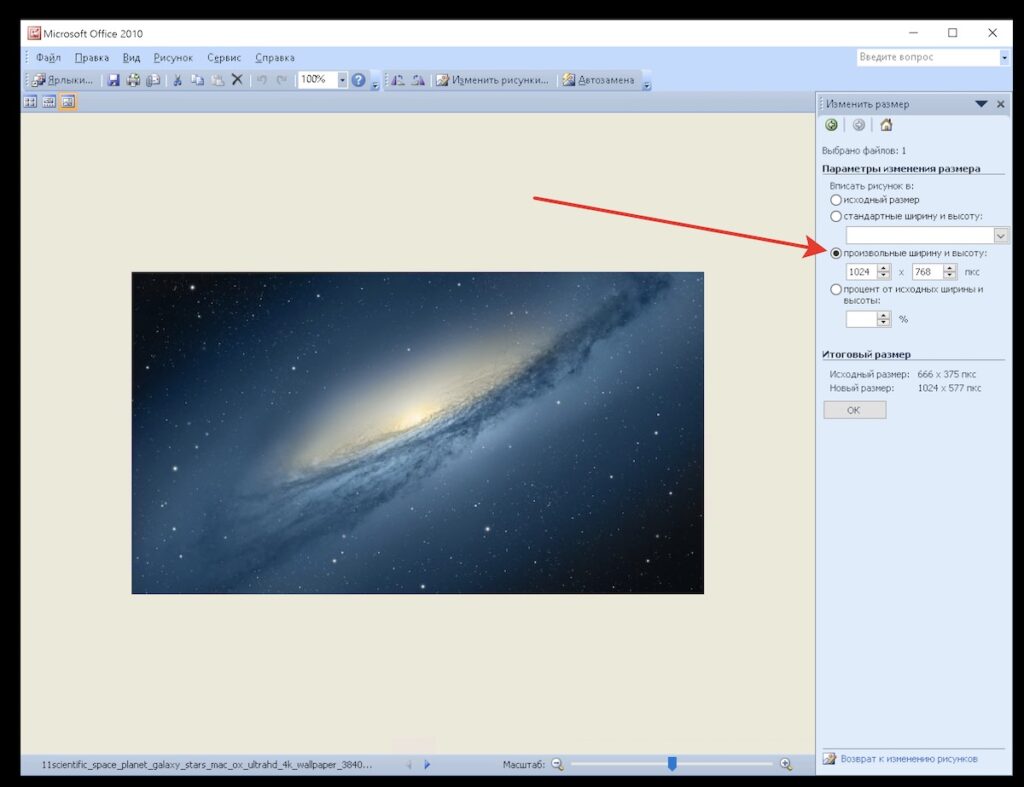Viewport: 1024px width, 787px height.
Task: Cut with the scissors icon
Action: (177, 80)
